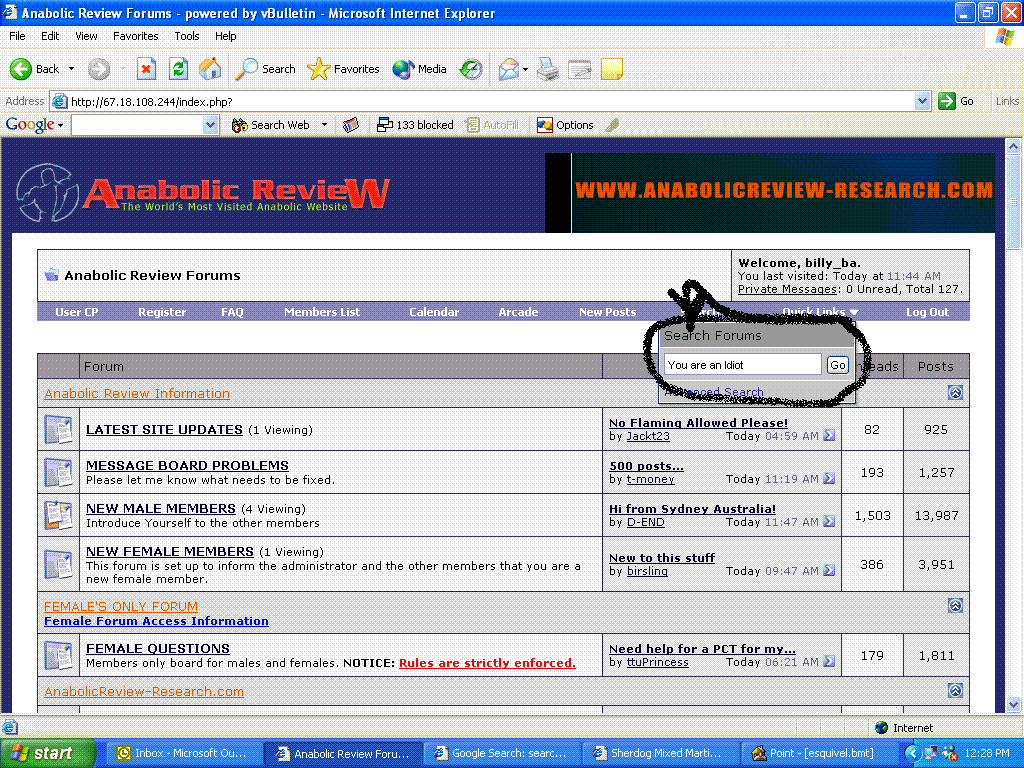View New Posts
The image size is (1024, 768).
(607, 312)
